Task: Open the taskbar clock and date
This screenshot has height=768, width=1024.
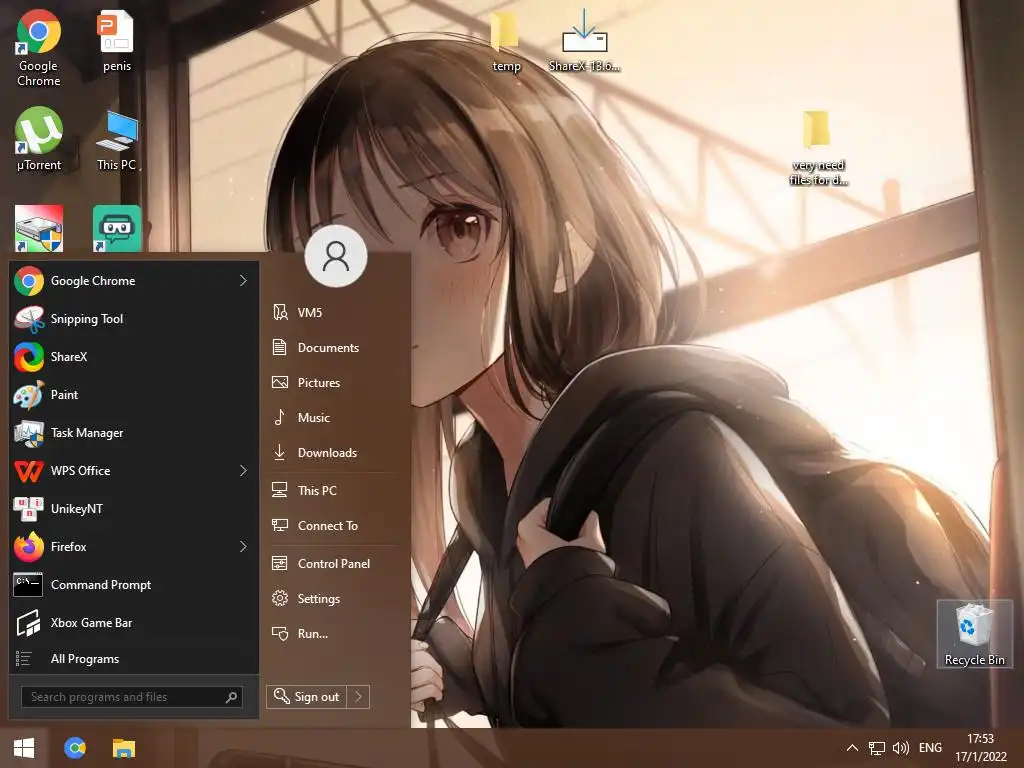Action: pyautogui.click(x=981, y=748)
